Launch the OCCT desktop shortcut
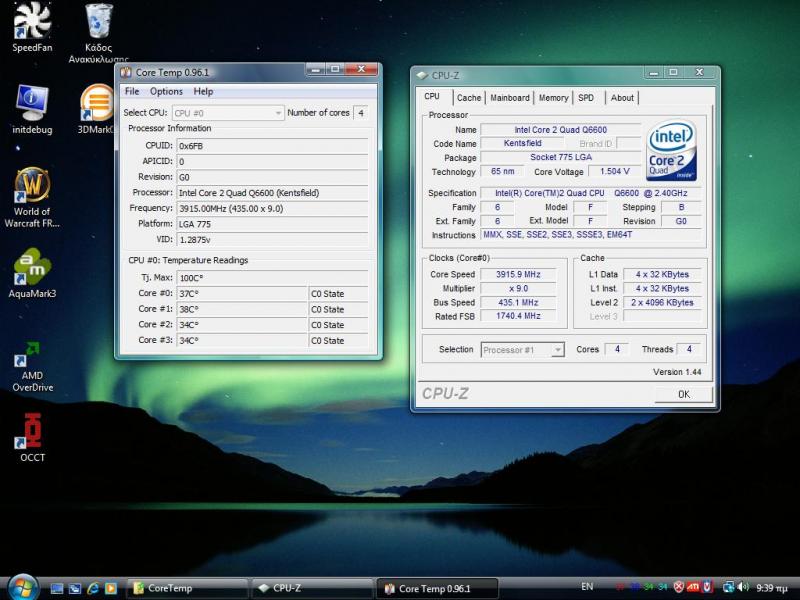Image resolution: width=800 pixels, height=600 pixels. 32,438
